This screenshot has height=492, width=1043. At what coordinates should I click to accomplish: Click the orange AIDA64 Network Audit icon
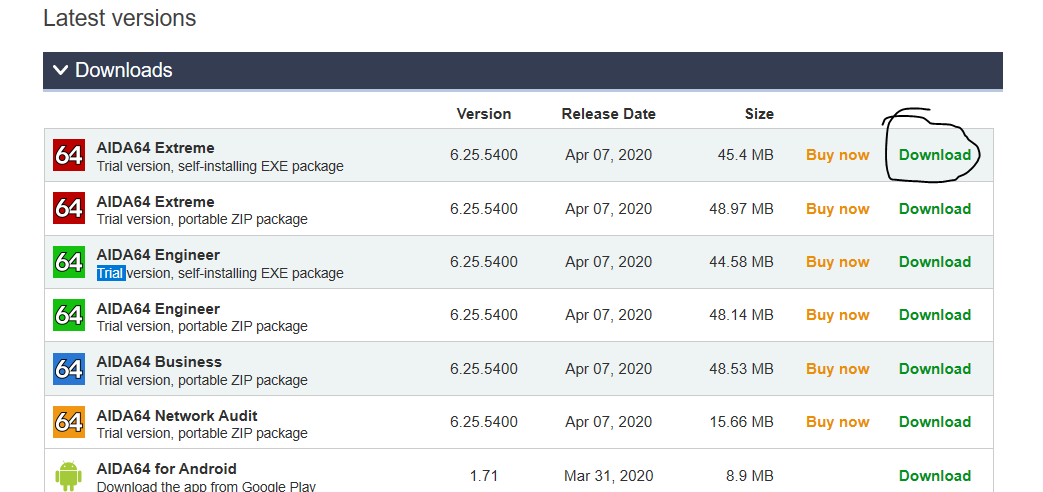pos(69,422)
